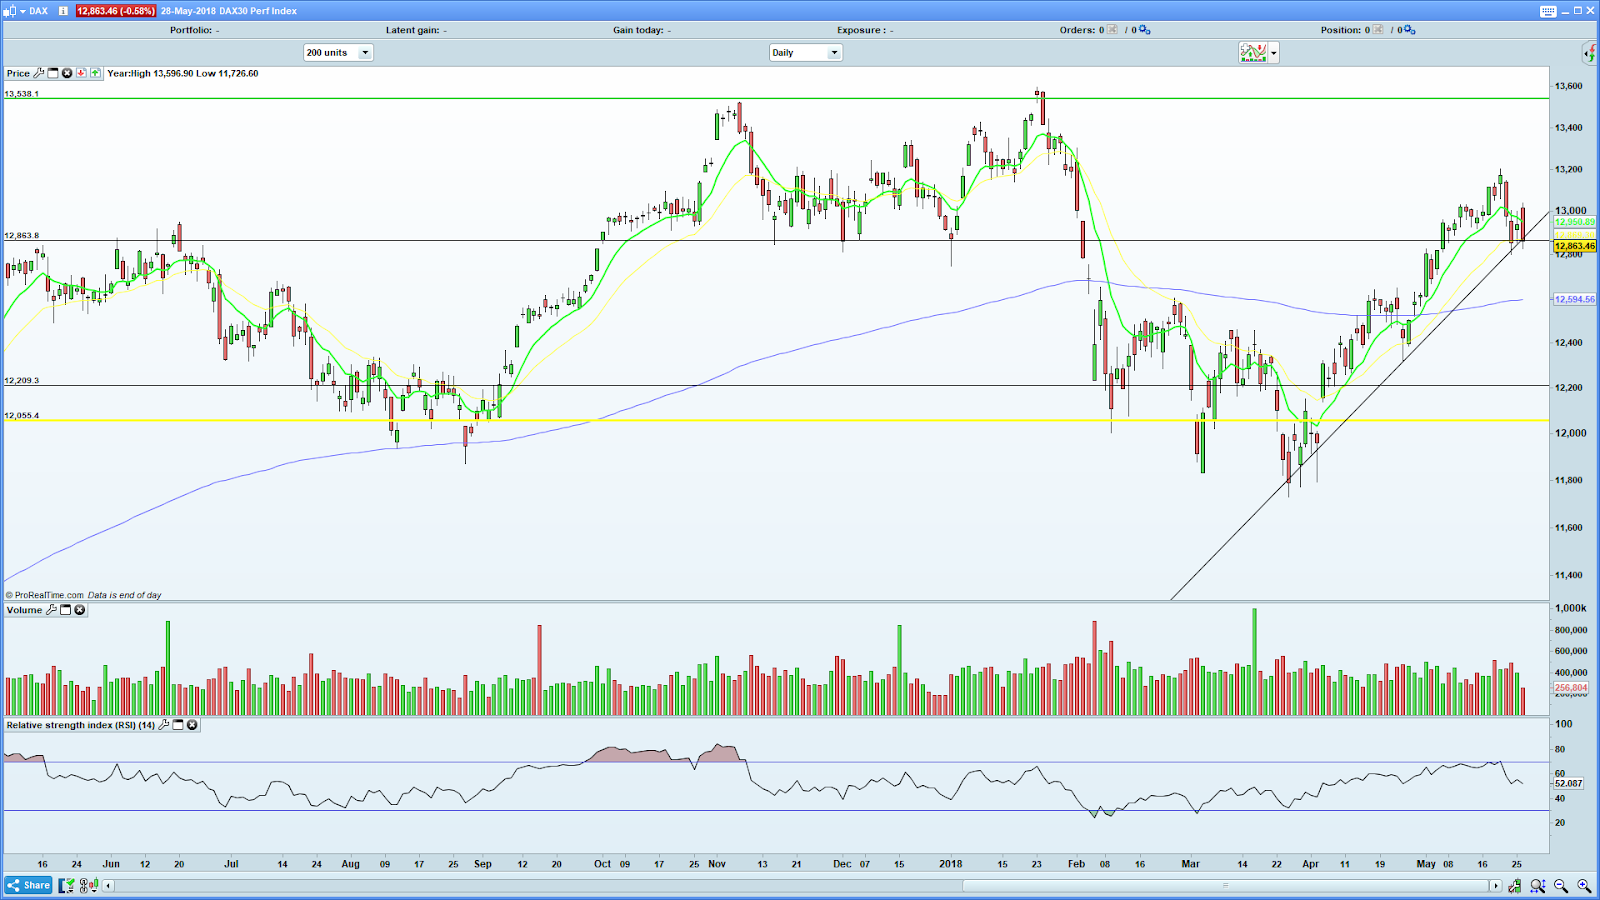Click the Year High/Low text in Price panel
This screenshot has height=900, width=1600.
(x=183, y=73)
